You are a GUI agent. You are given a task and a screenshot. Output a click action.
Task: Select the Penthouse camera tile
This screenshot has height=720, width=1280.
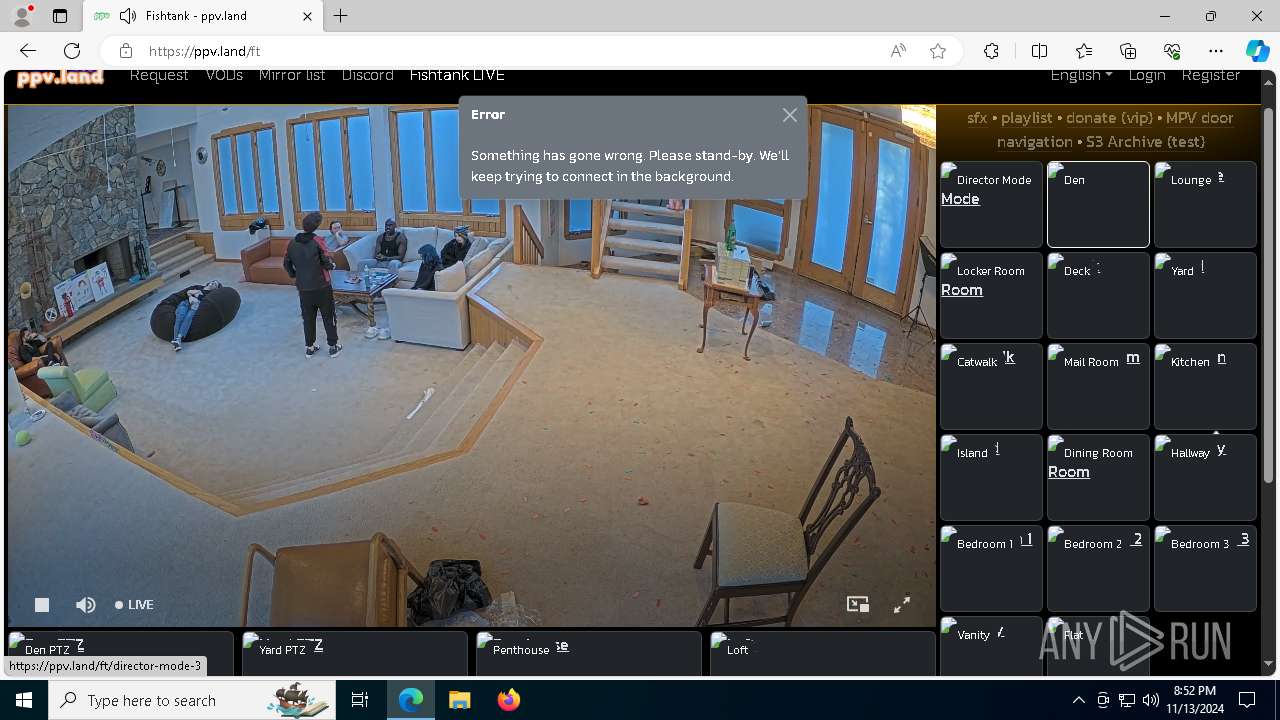coord(588,654)
